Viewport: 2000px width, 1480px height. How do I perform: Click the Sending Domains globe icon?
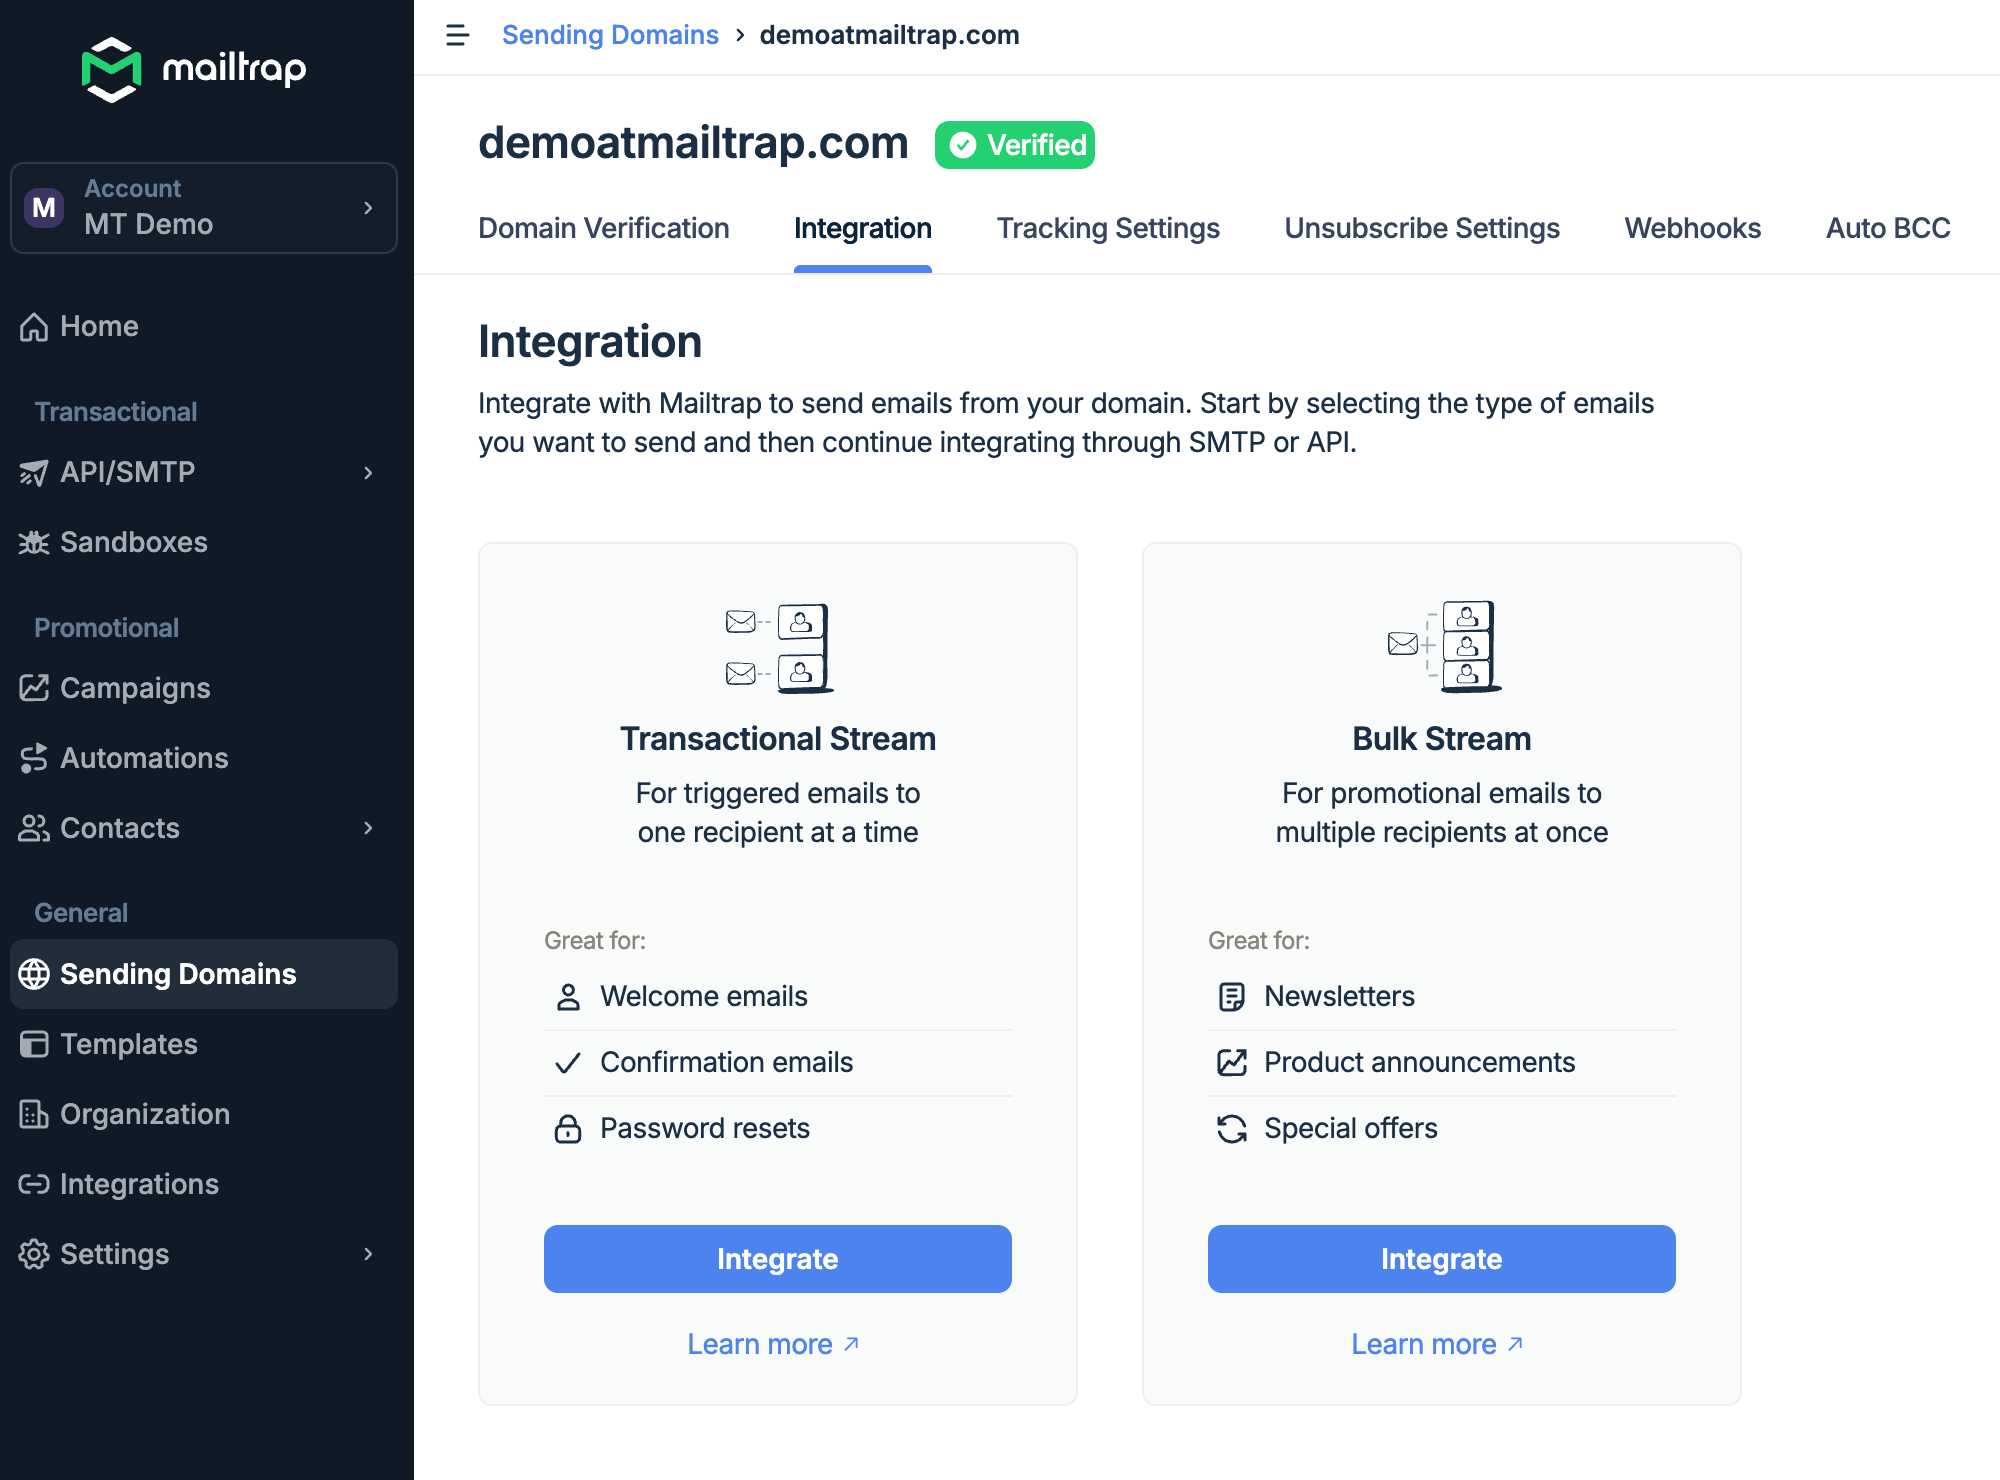(34, 975)
